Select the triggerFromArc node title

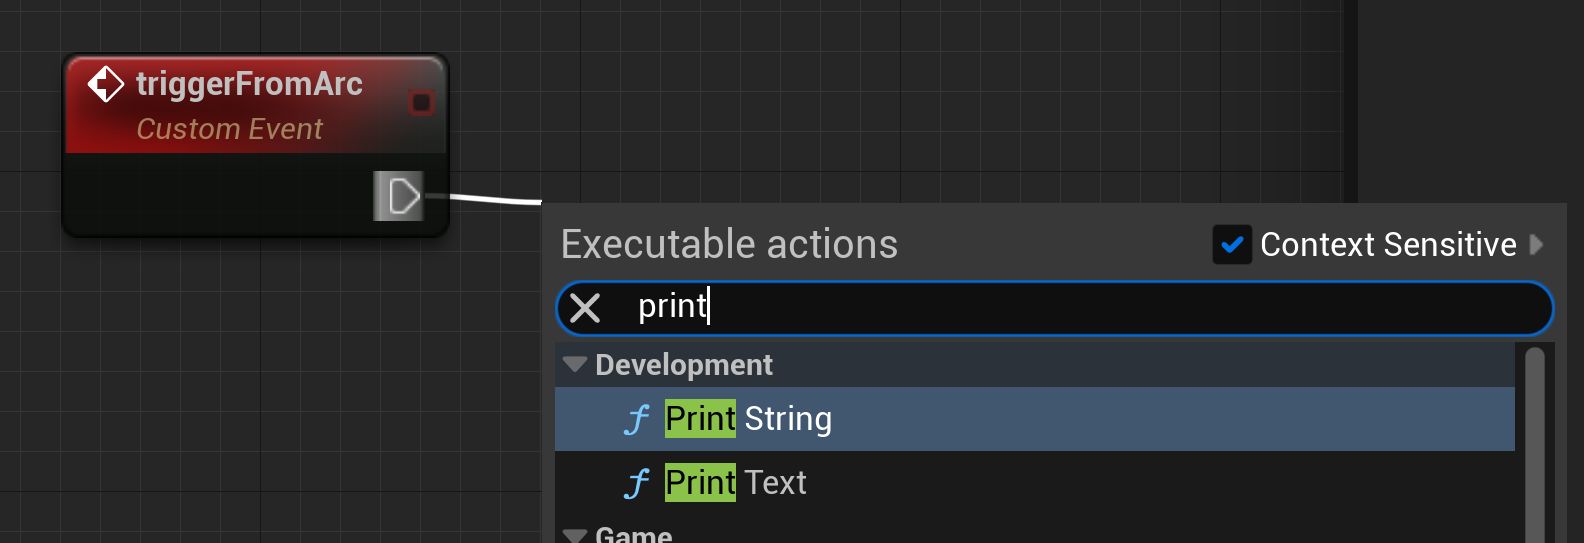pyautogui.click(x=249, y=84)
